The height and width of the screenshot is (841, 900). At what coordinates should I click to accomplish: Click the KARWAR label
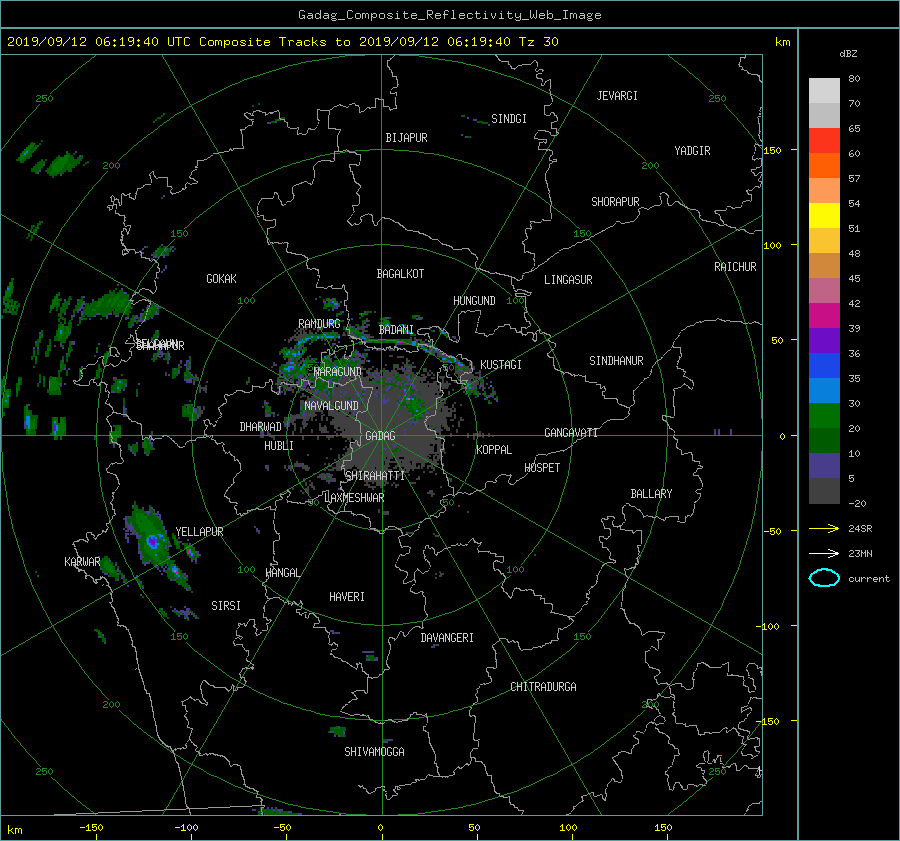click(82, 562)
